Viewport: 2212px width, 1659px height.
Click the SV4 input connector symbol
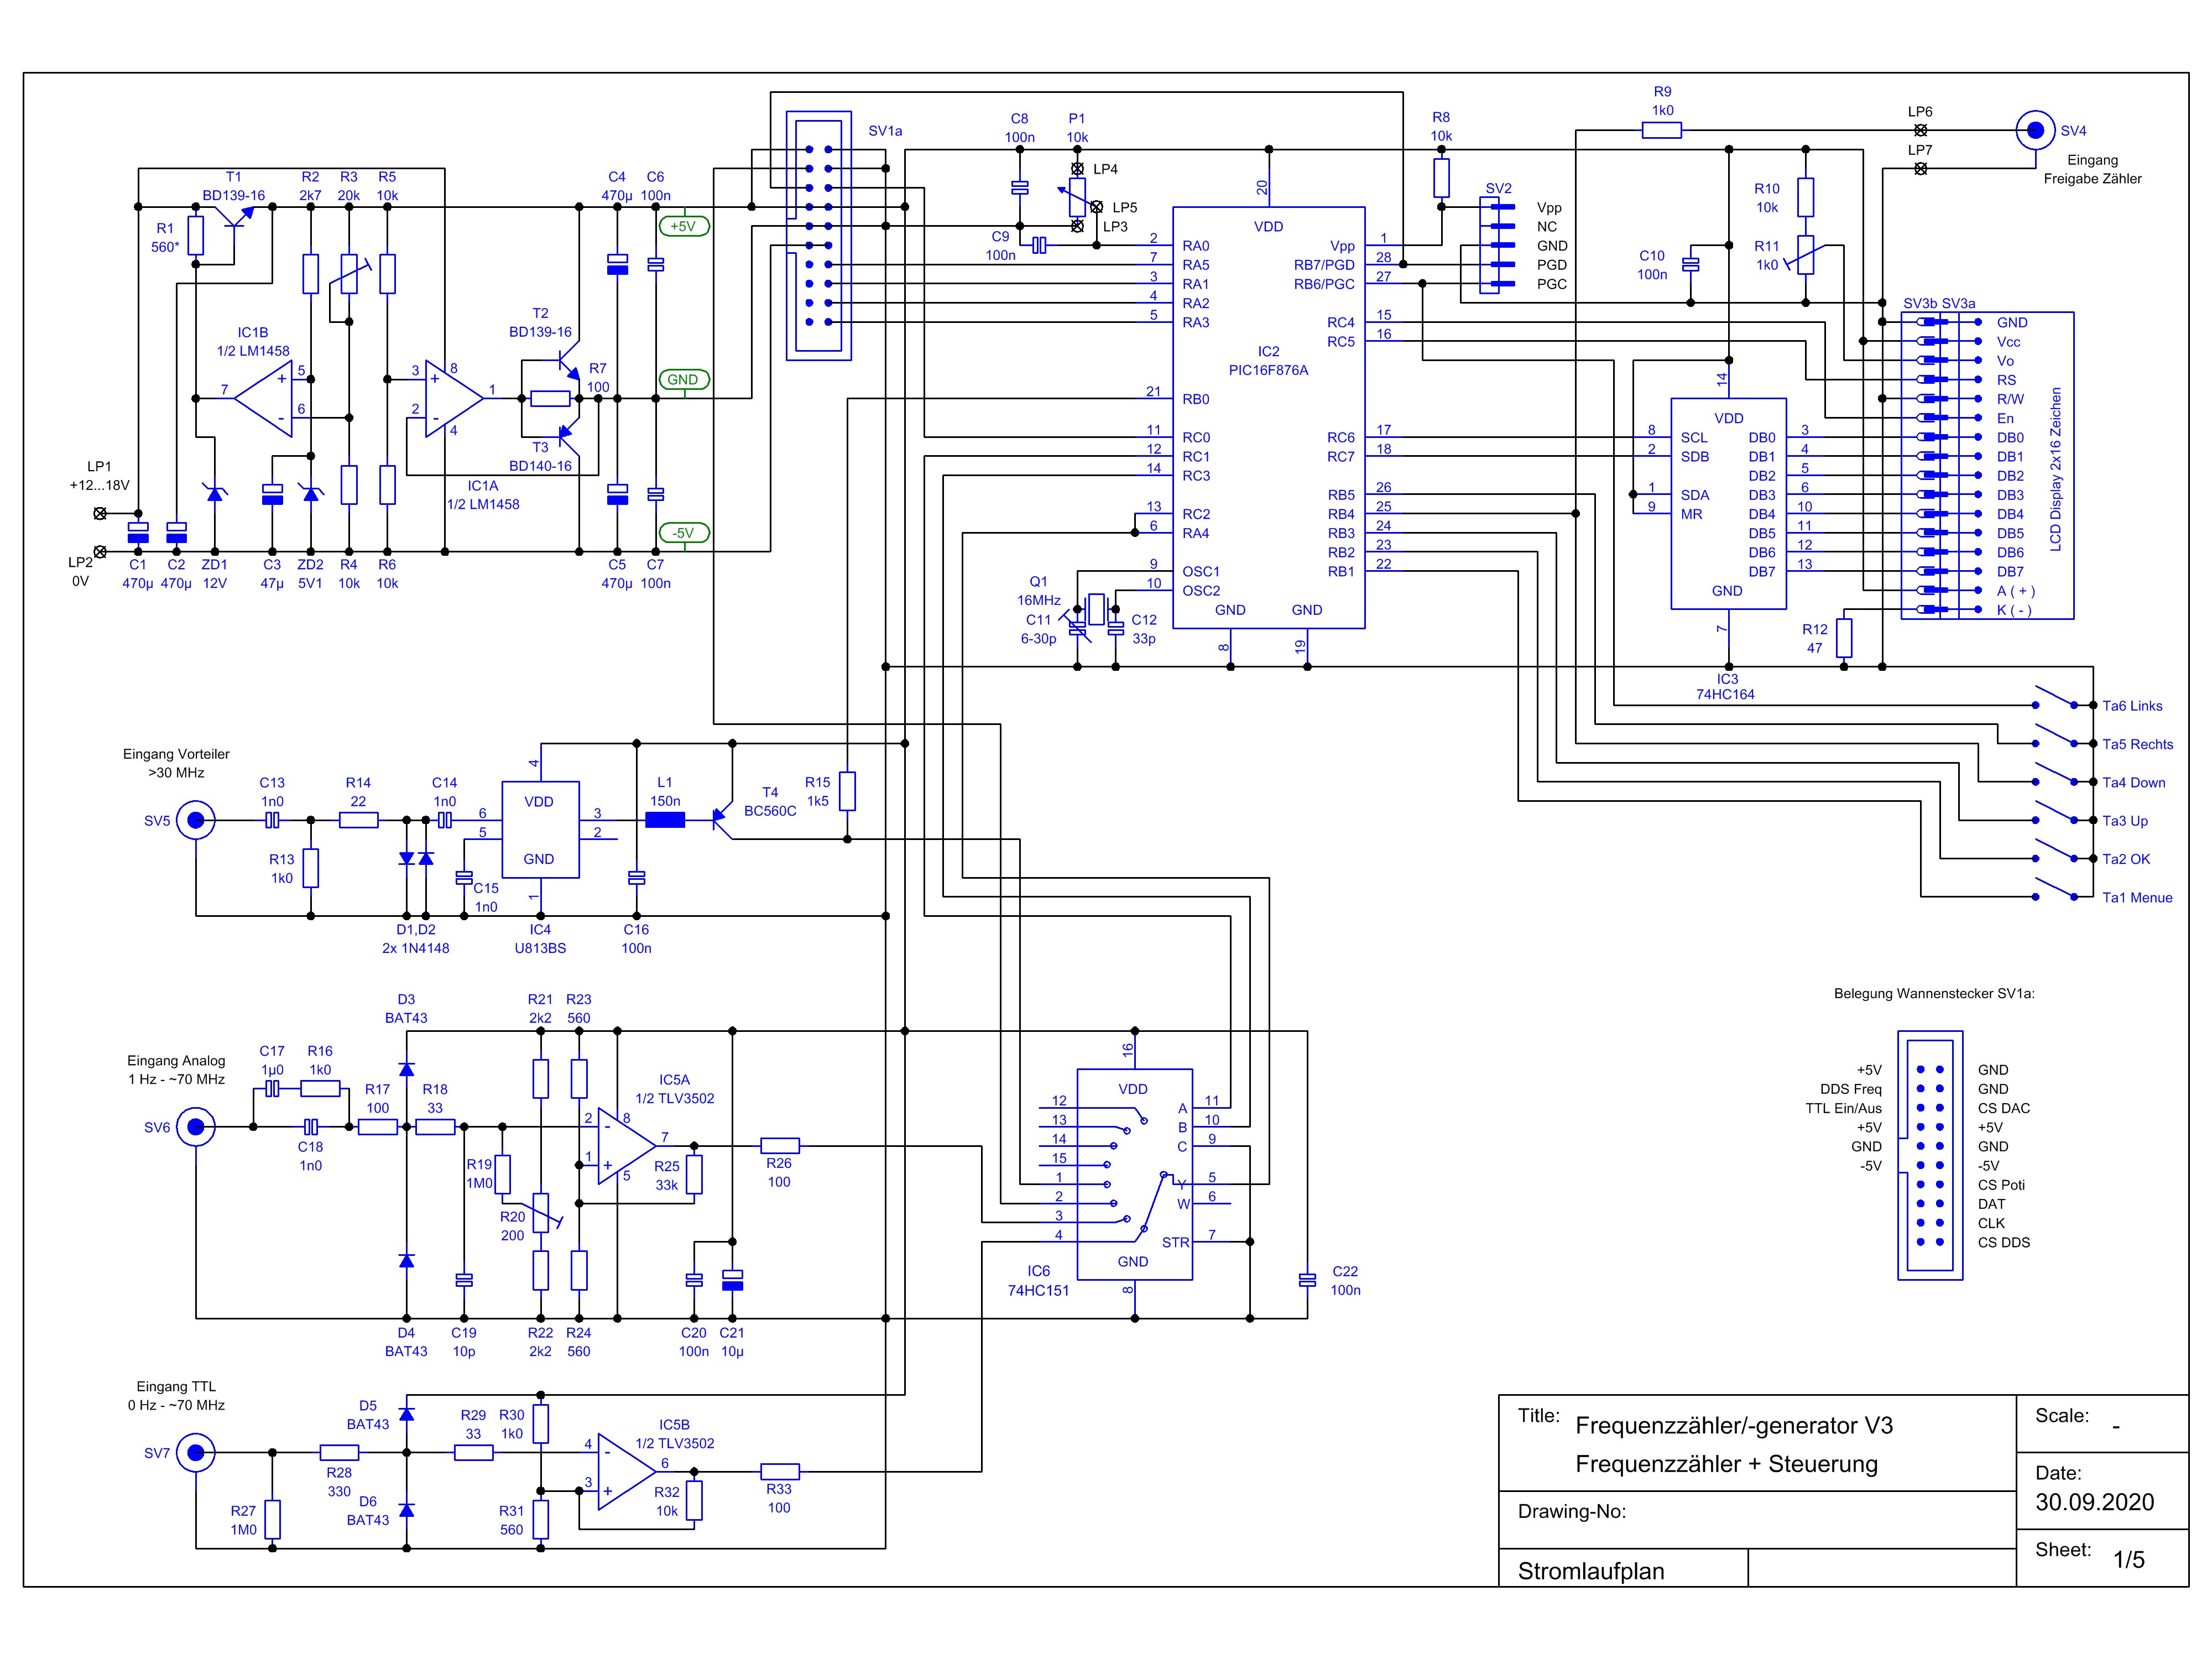(2034, 130)
